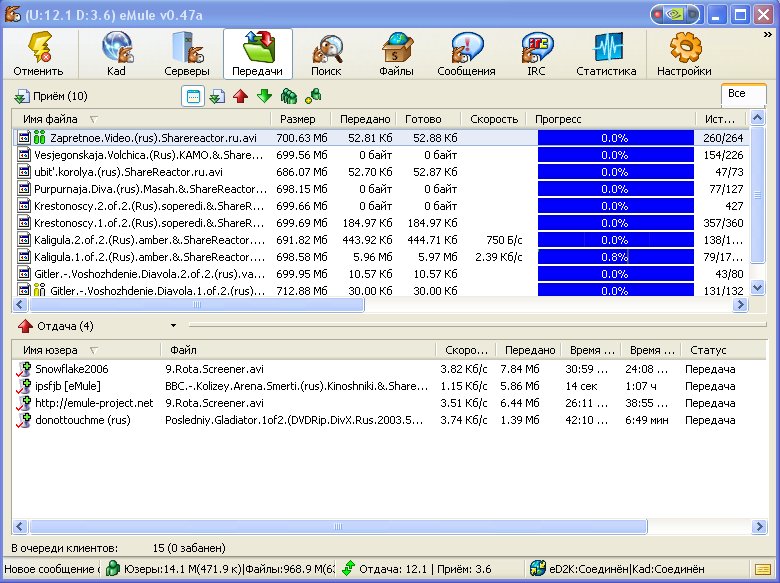
Task: Click the Приём (10) download icon label
Action: [51, 96]
